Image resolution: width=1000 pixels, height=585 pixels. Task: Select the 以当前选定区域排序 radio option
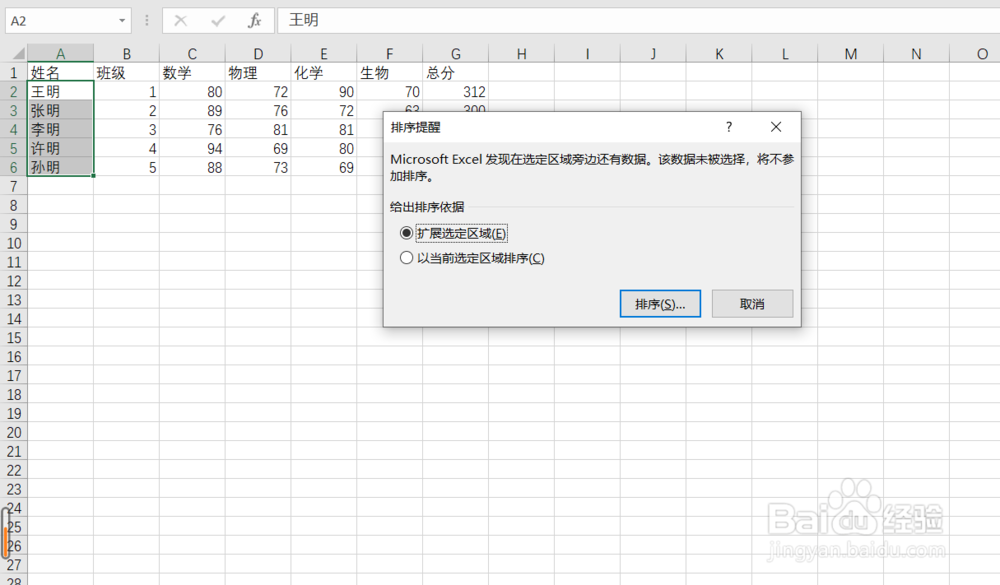coord(407,257)
